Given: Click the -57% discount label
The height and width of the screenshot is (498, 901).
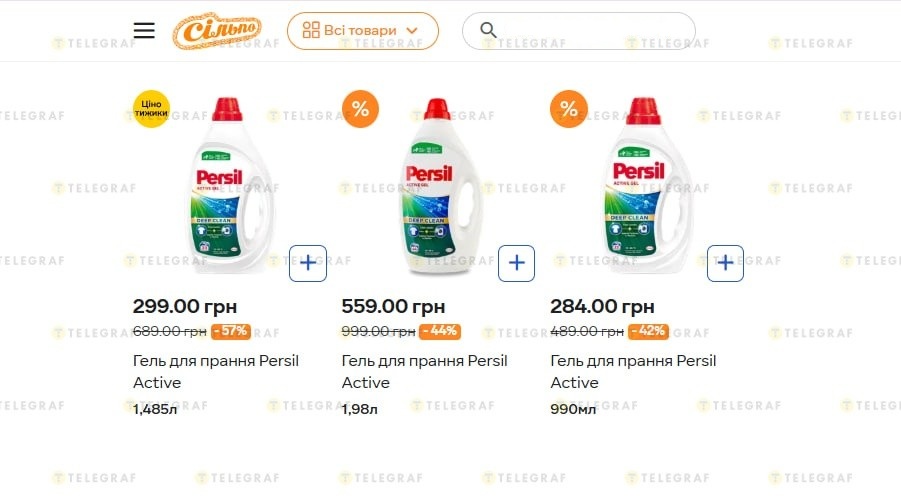Looking at the screenshot, I should tap(231, 331).
